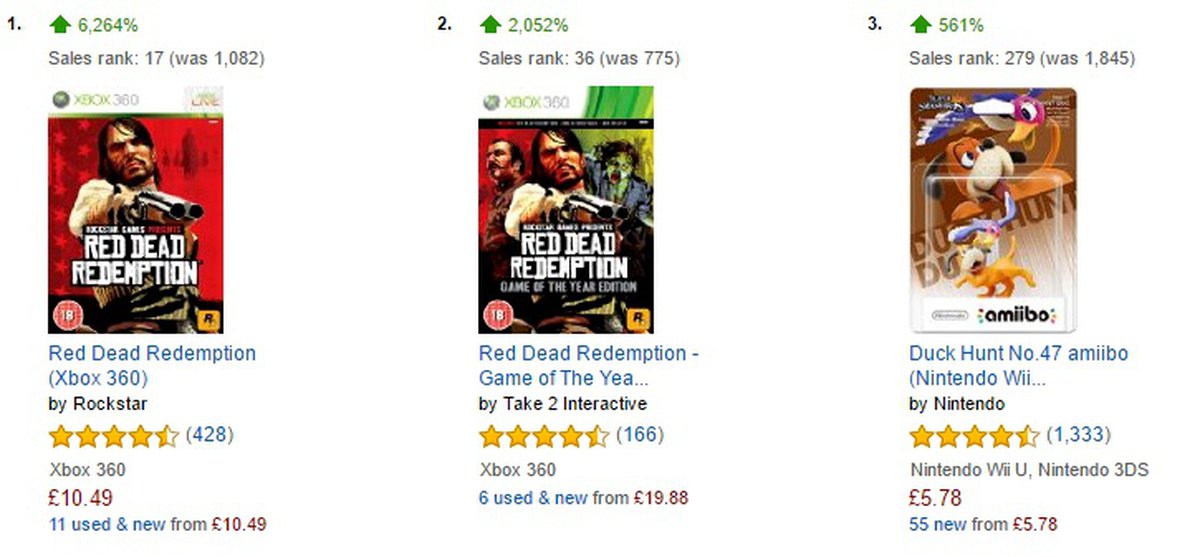
Task: Open the Game of the Year Edition cover image
Action: coord(566,210)
